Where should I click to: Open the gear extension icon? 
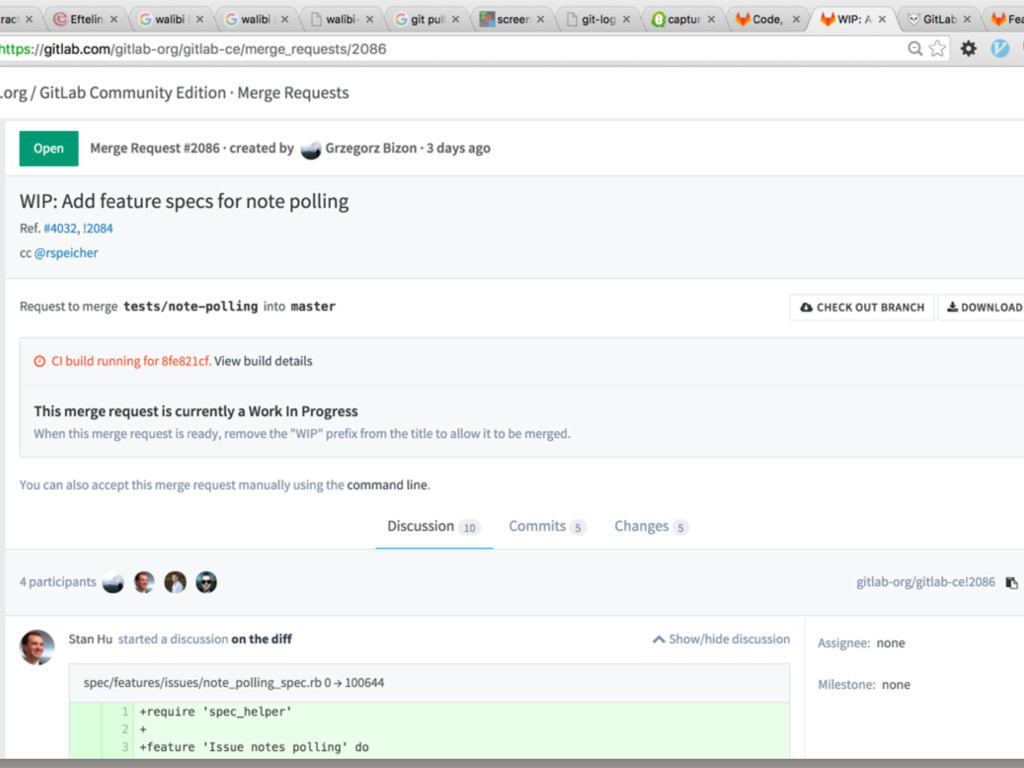[968, 48]
